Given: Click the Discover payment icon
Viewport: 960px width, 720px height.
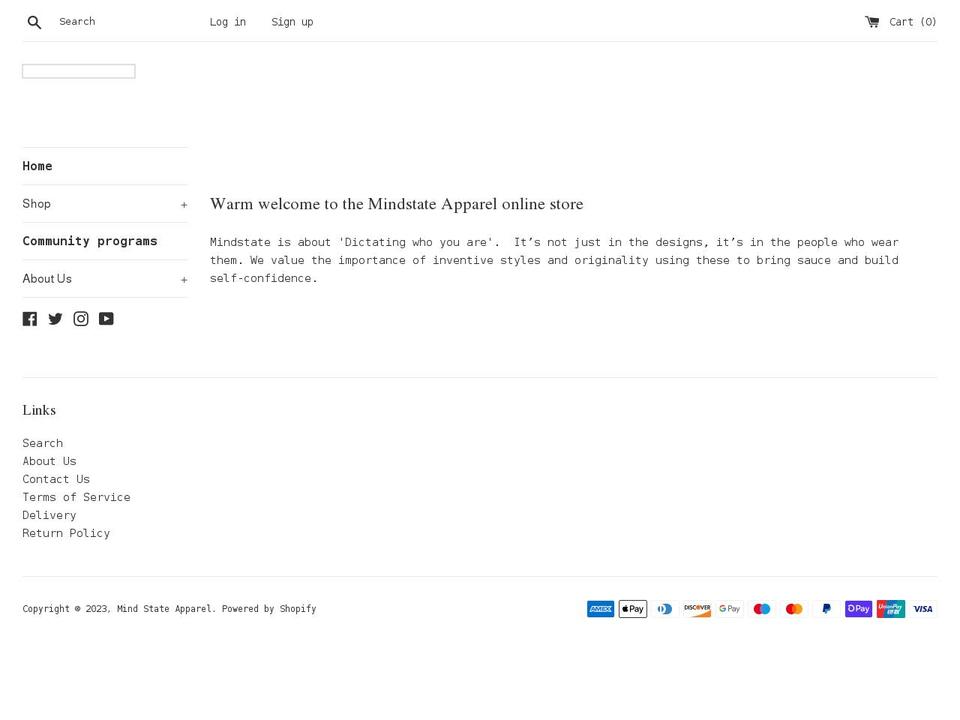Looking at the screenshot, I should pos(697,609).
